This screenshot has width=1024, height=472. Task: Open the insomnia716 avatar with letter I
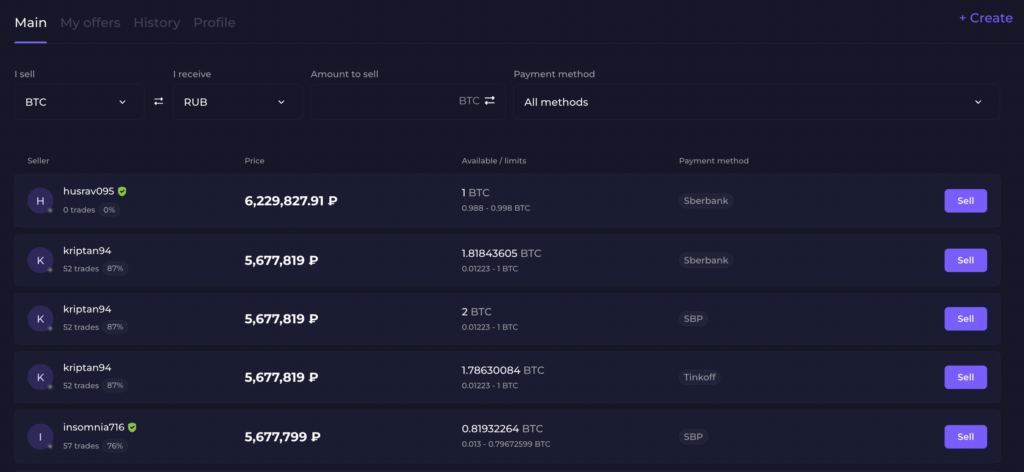tap(40, 437)
